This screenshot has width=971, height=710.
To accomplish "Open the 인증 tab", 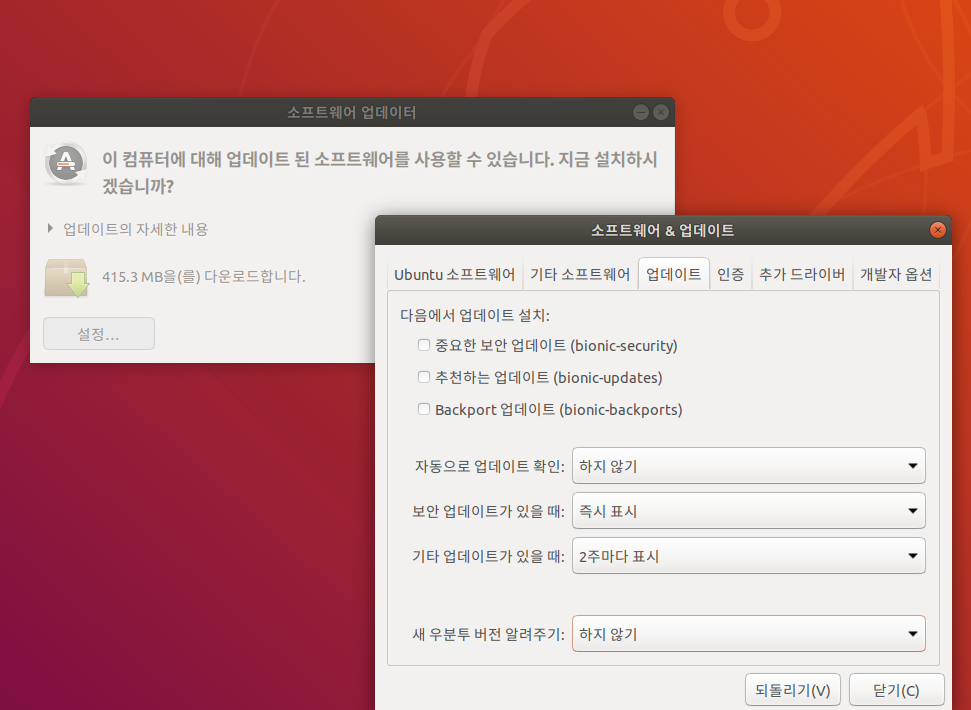I will click(730, 274).
